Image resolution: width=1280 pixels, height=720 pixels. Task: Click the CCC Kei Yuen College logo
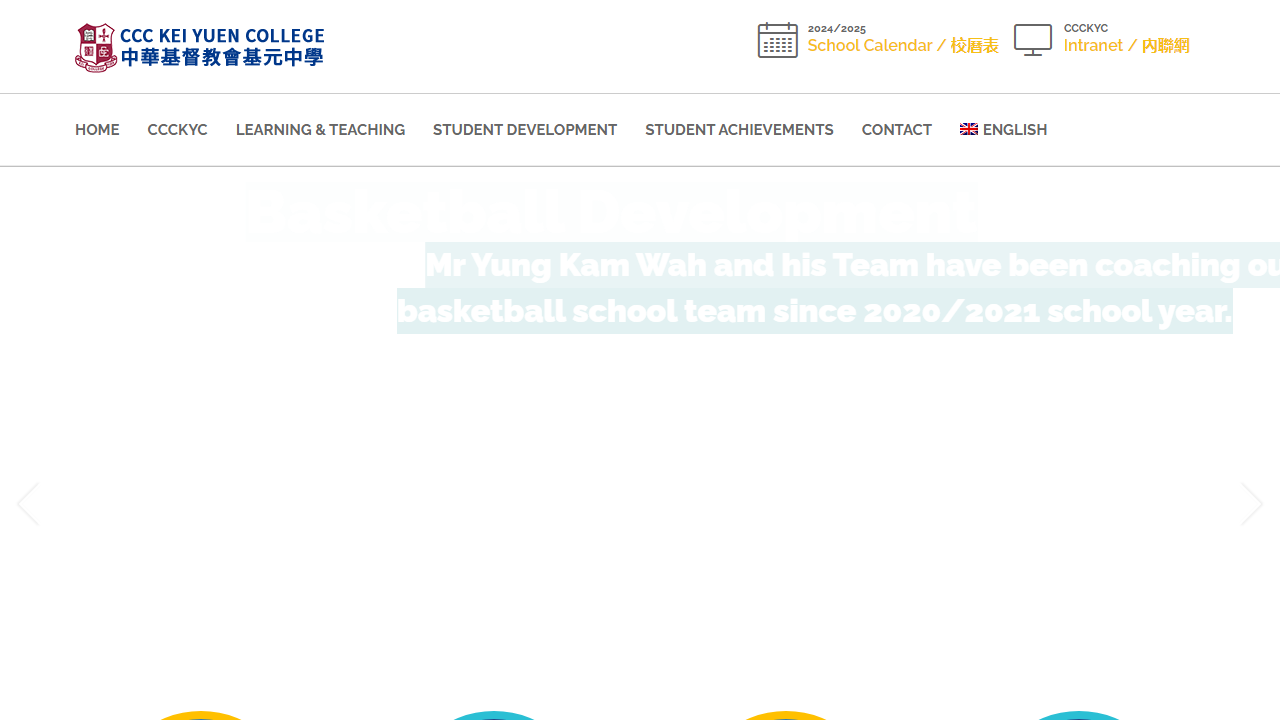[200, 47]
